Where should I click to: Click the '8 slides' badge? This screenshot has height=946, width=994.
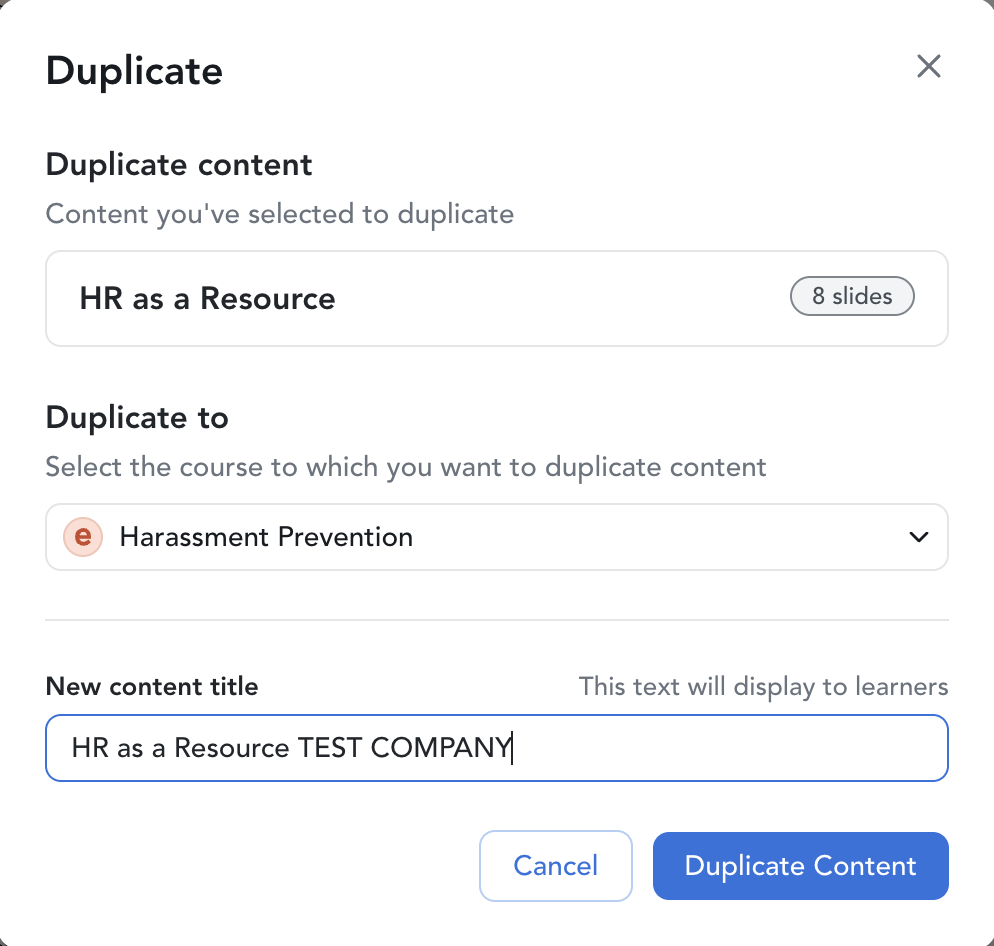coord(852,297)
